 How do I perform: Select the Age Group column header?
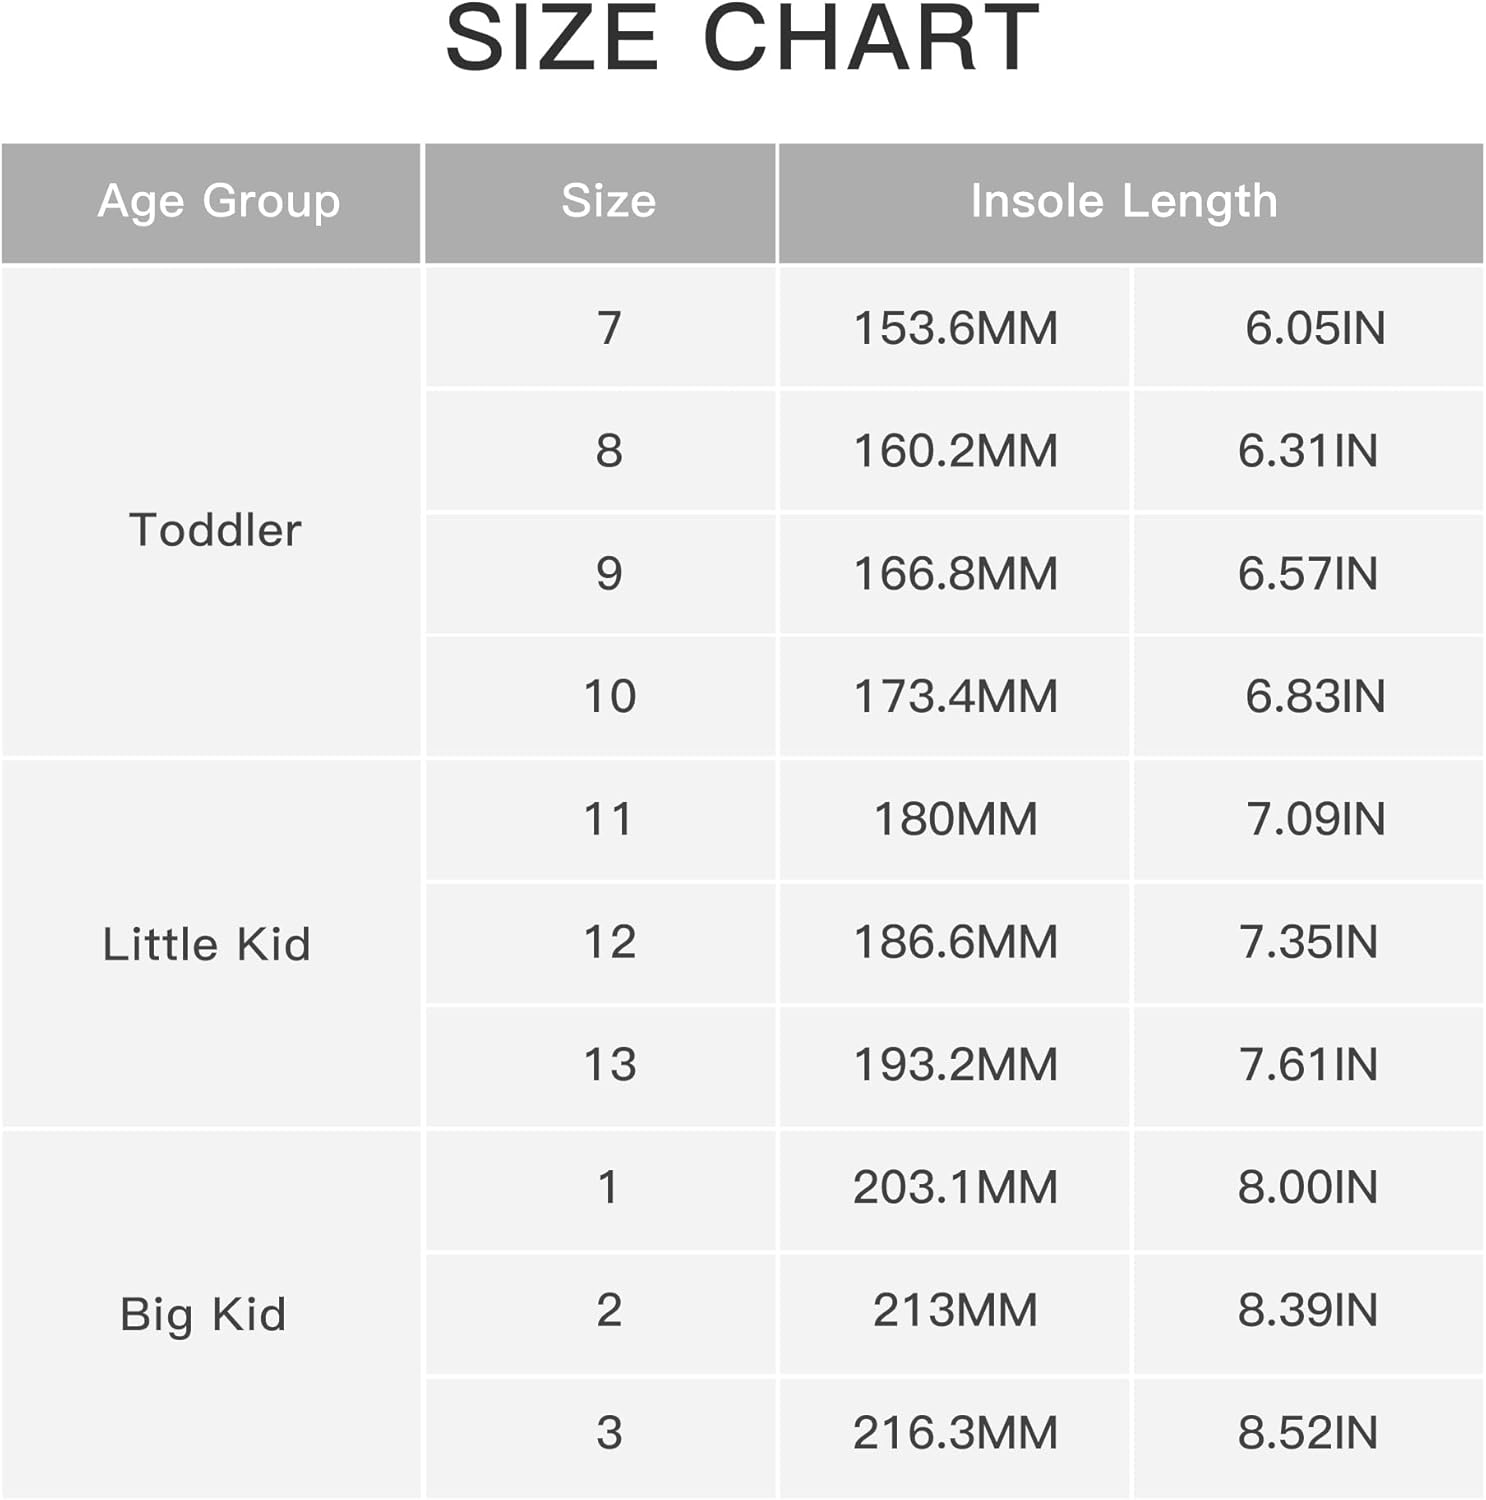219,202
